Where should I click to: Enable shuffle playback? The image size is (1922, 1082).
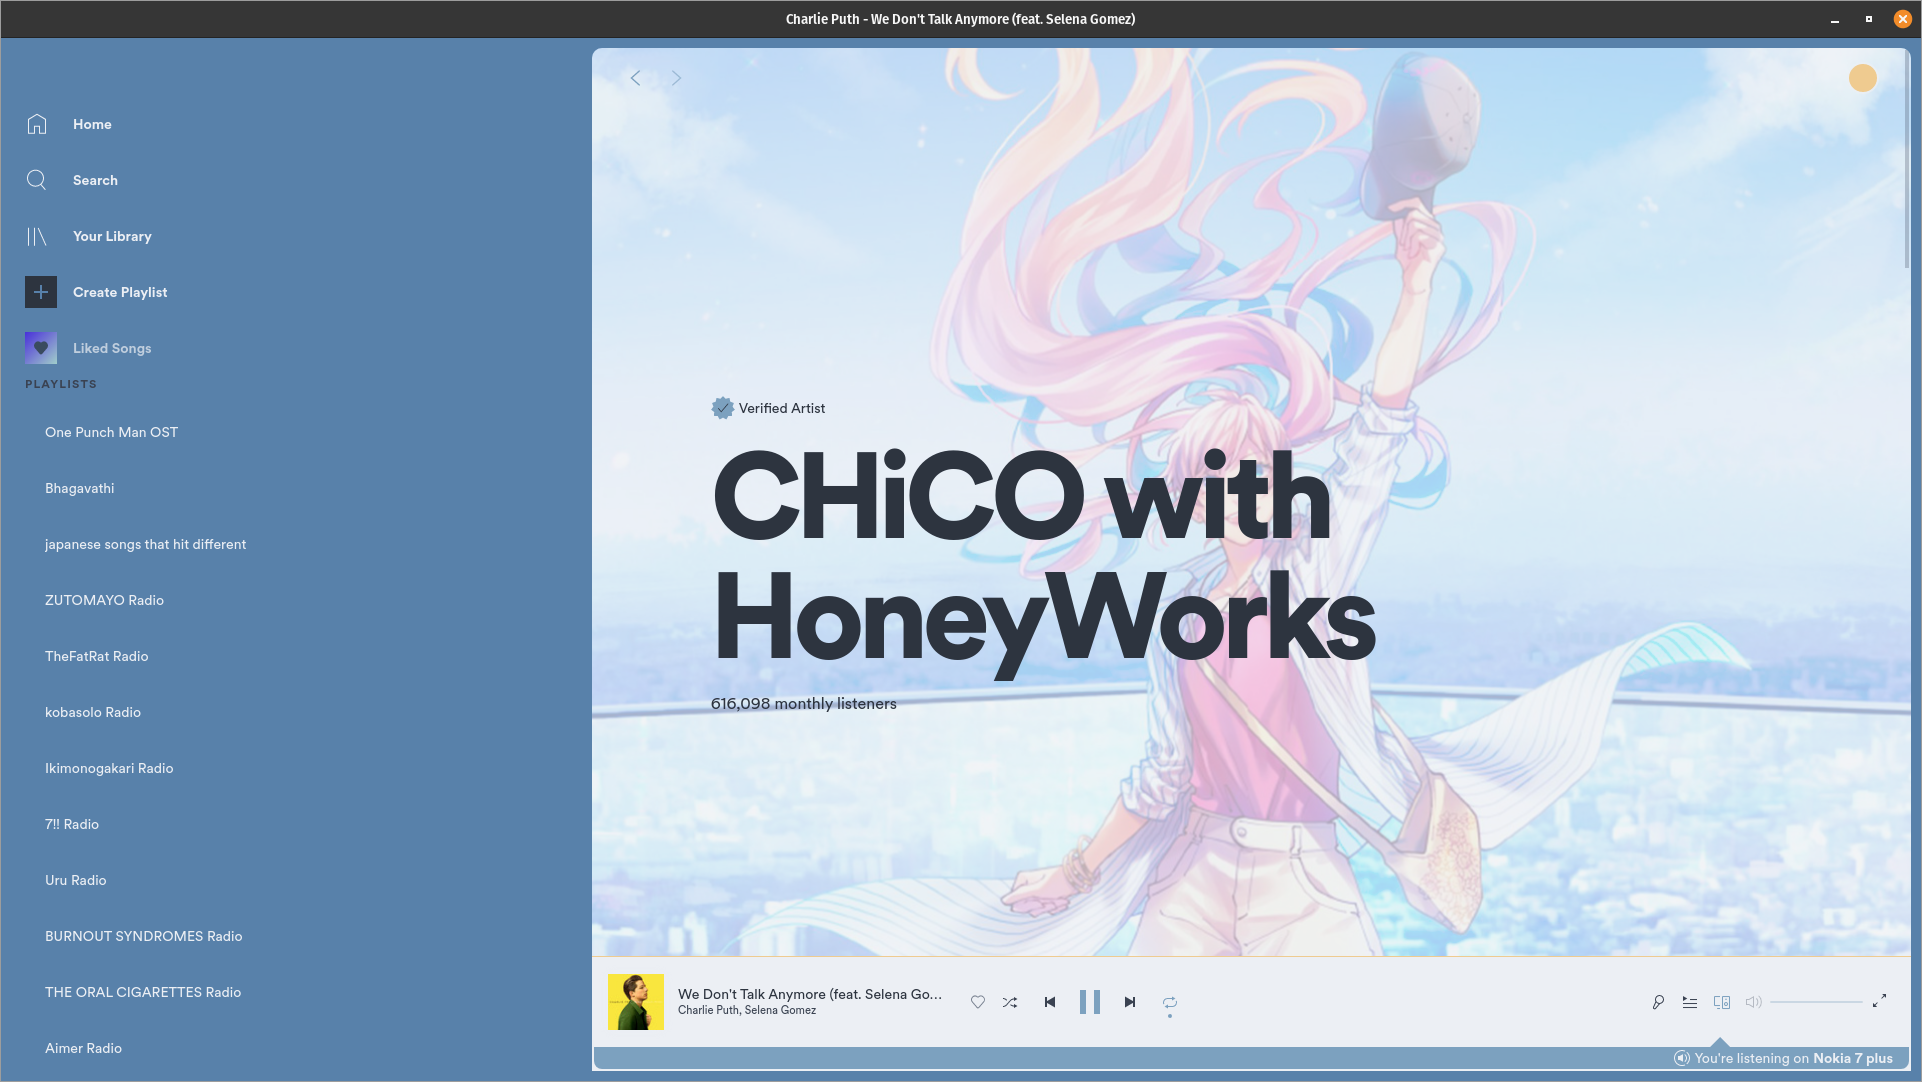pyautogui.click(x=1010, y=1002)
